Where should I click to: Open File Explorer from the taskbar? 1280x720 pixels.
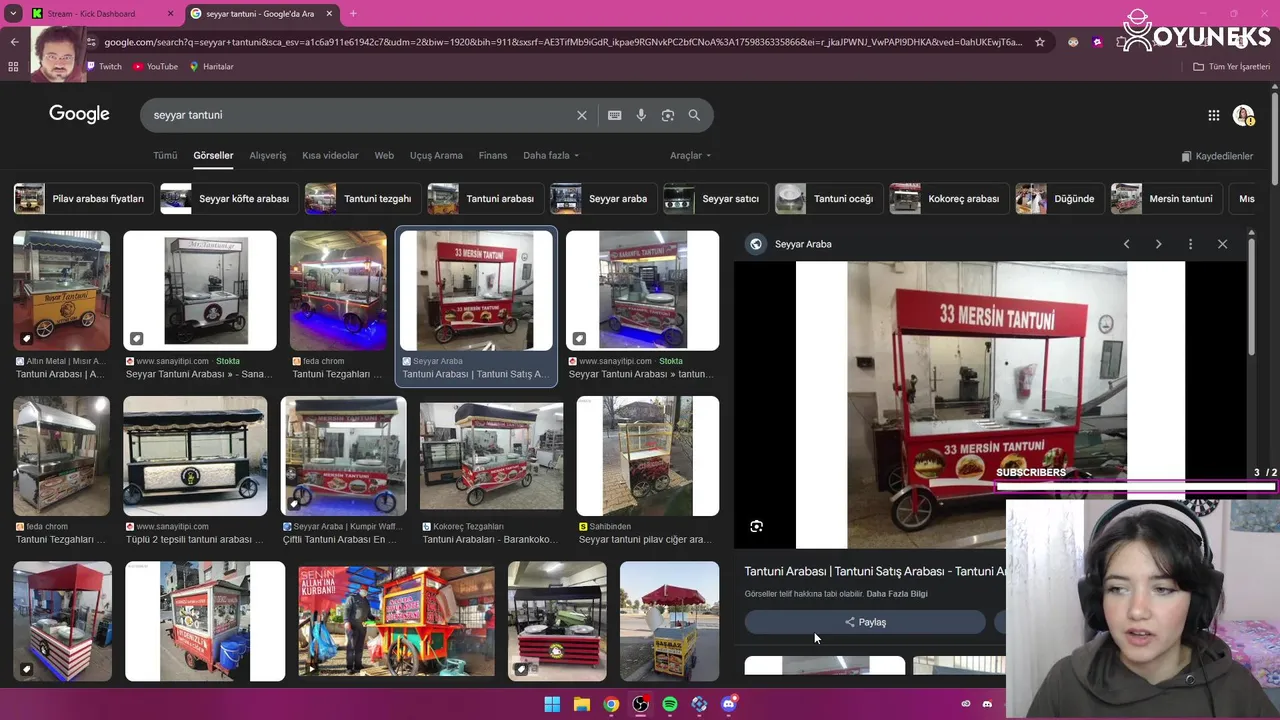581,704
